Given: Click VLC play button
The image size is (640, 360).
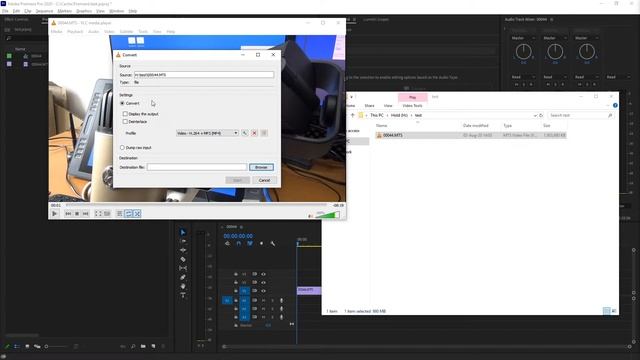Looking at the screenshot, I should pyautogui.click(x=55, y=213).
